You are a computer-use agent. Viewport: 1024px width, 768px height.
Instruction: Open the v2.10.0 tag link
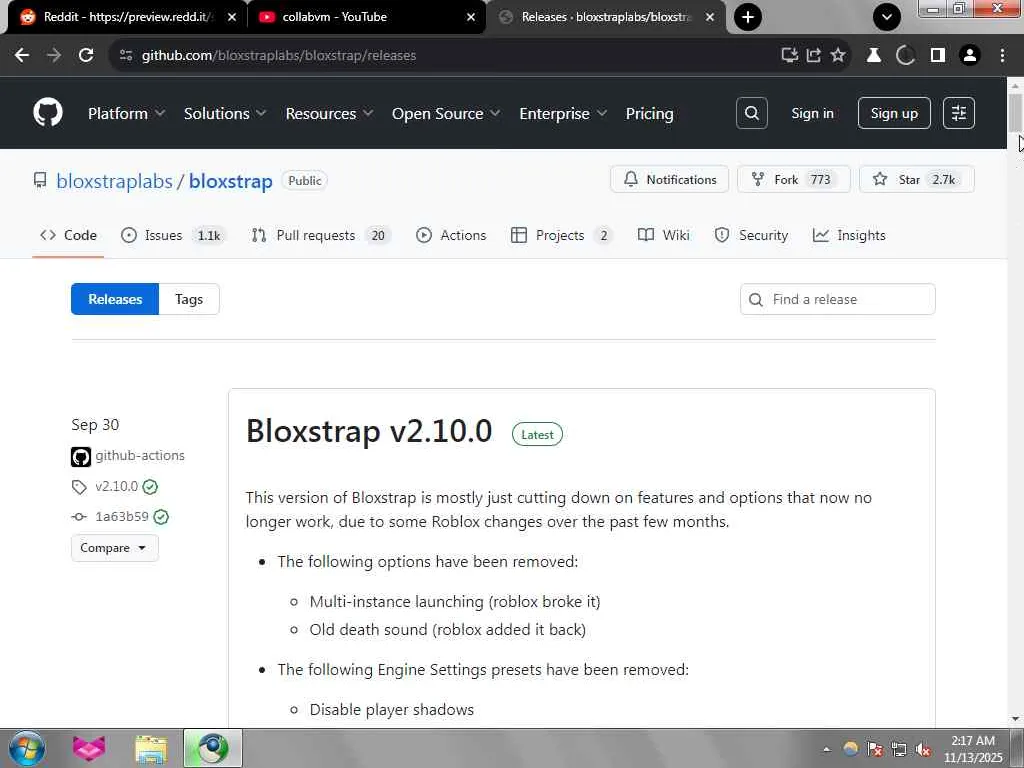coord(116,487)
